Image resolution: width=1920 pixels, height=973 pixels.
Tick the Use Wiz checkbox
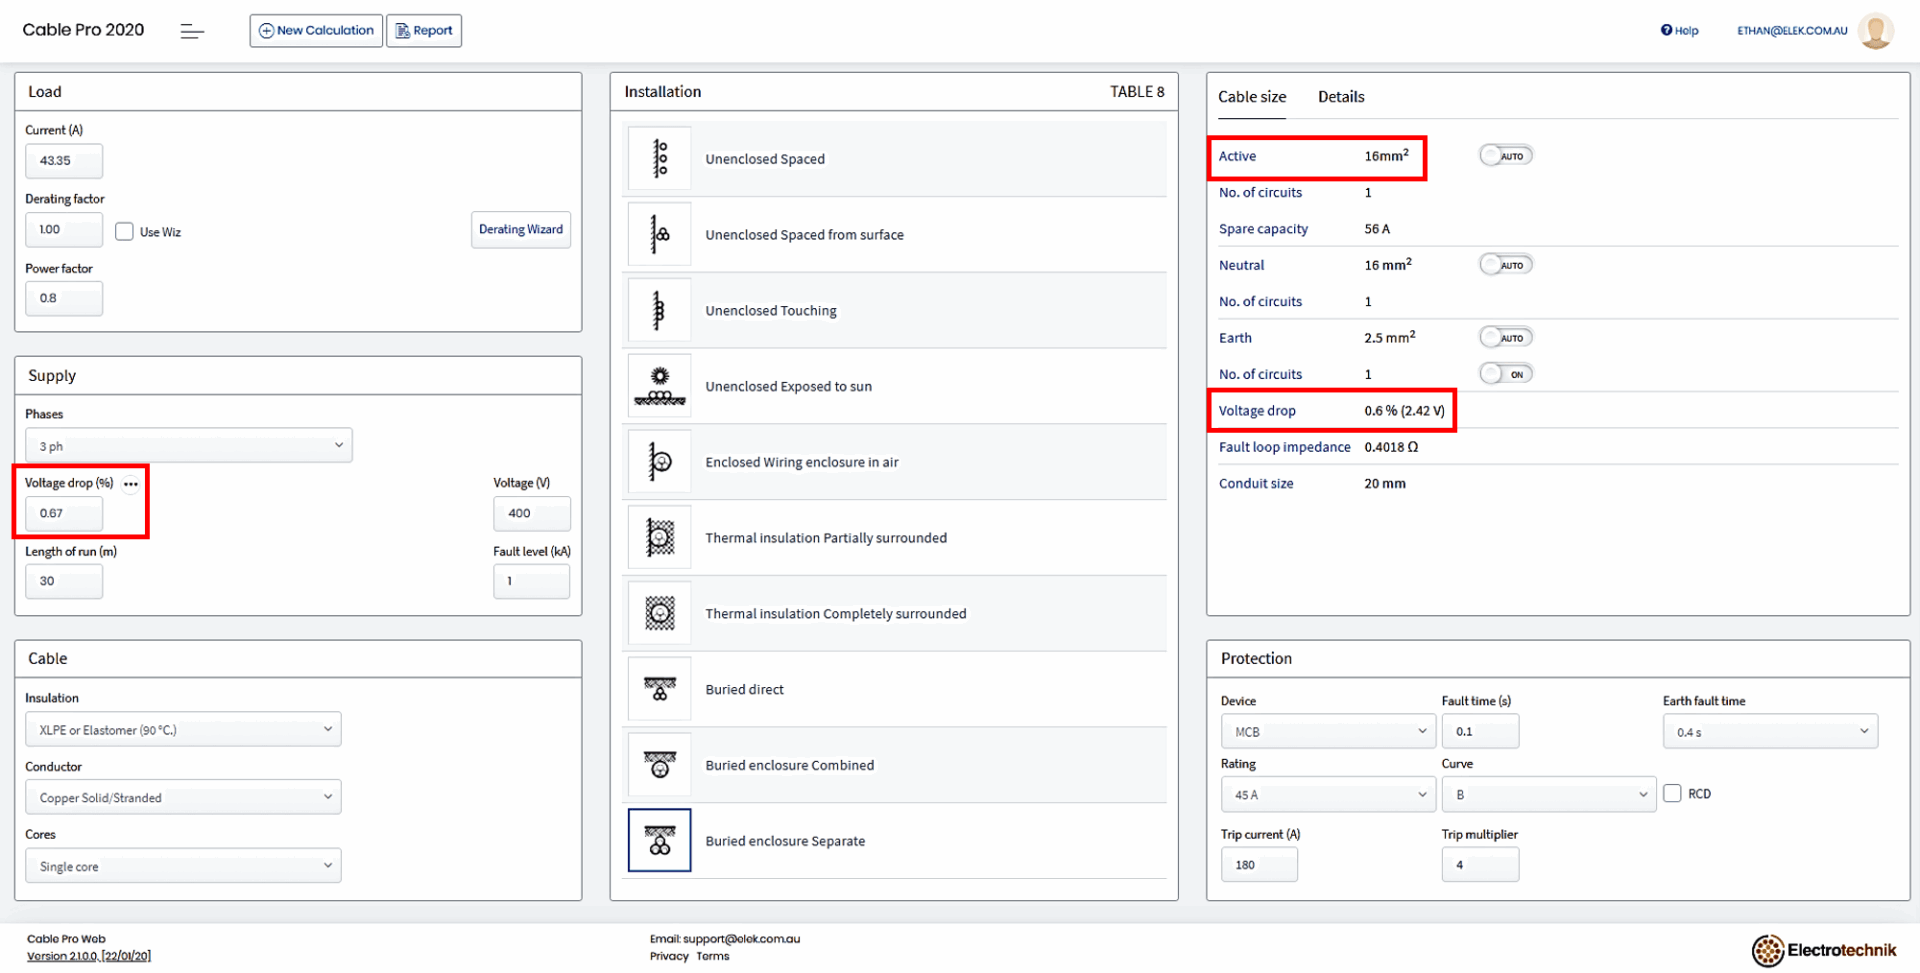point(124,231)
